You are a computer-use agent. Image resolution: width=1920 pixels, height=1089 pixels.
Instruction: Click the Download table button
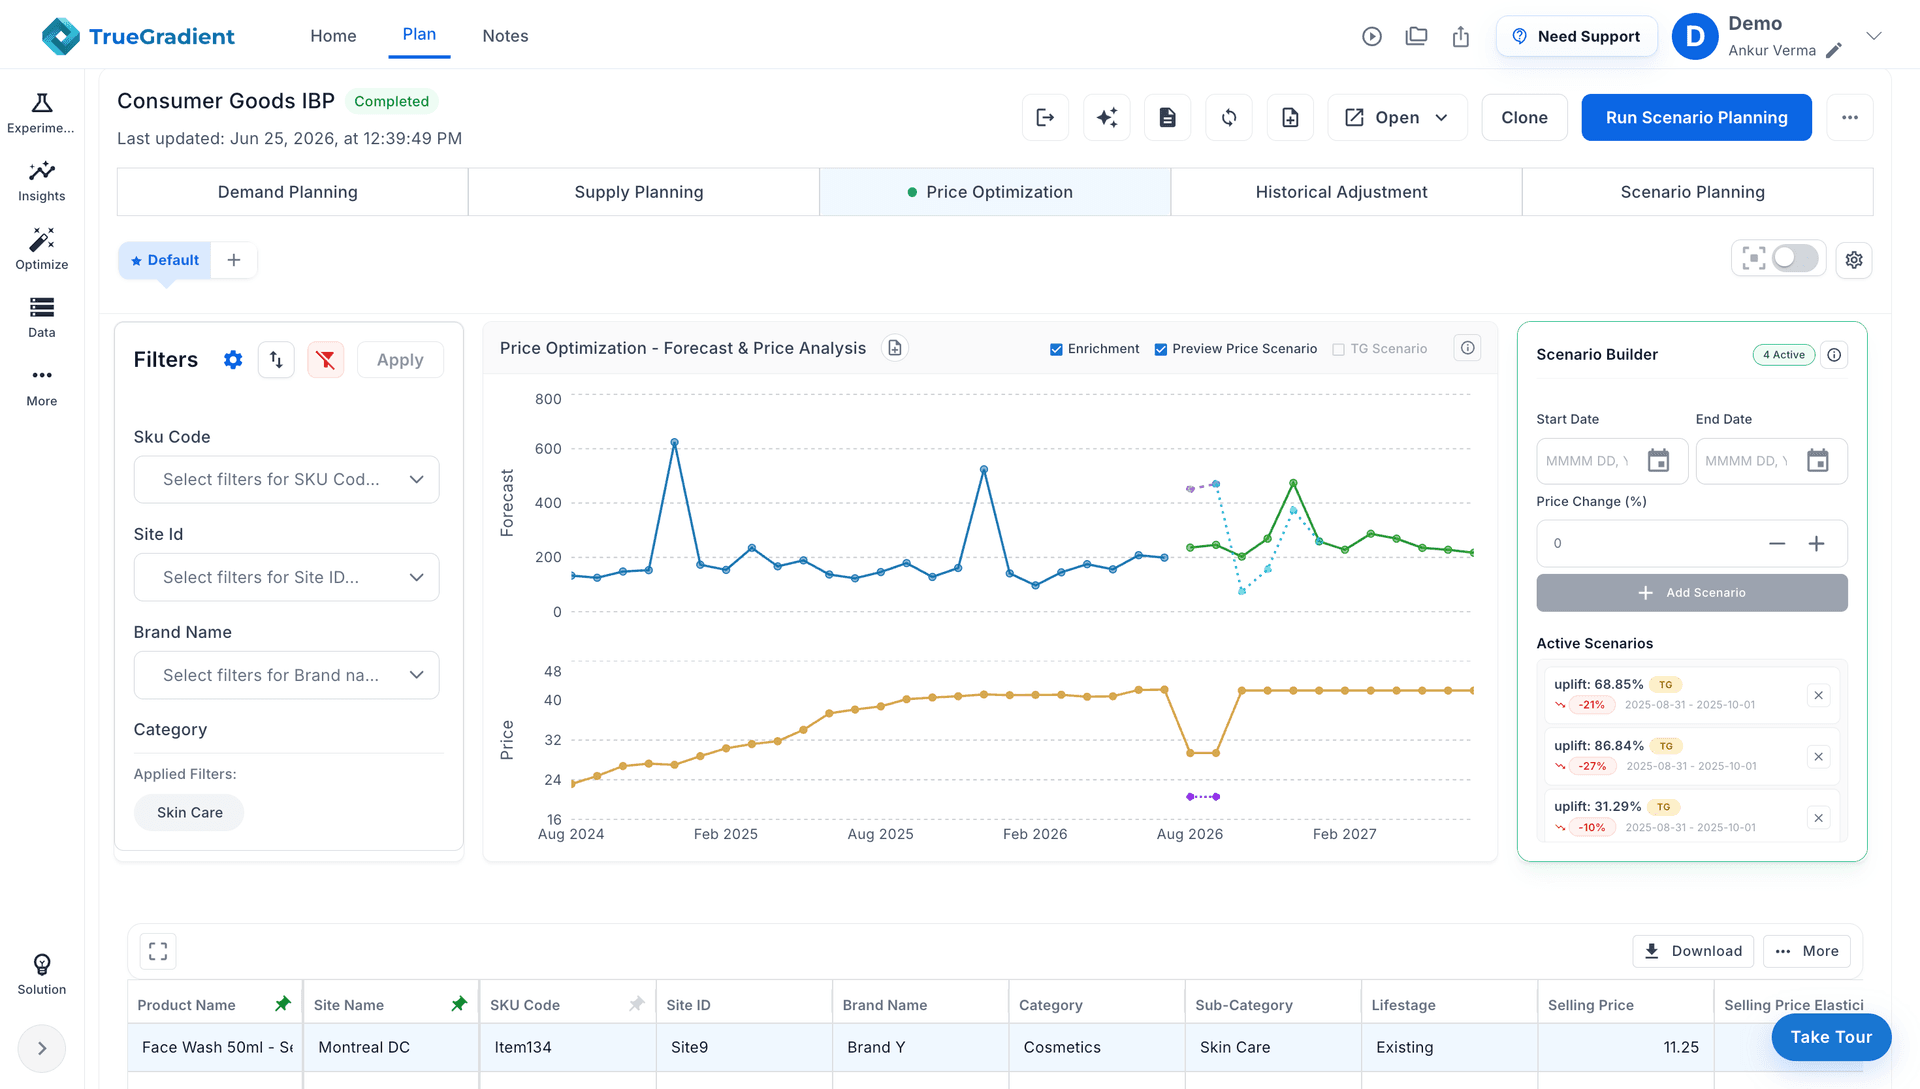tap(1693, 951)
